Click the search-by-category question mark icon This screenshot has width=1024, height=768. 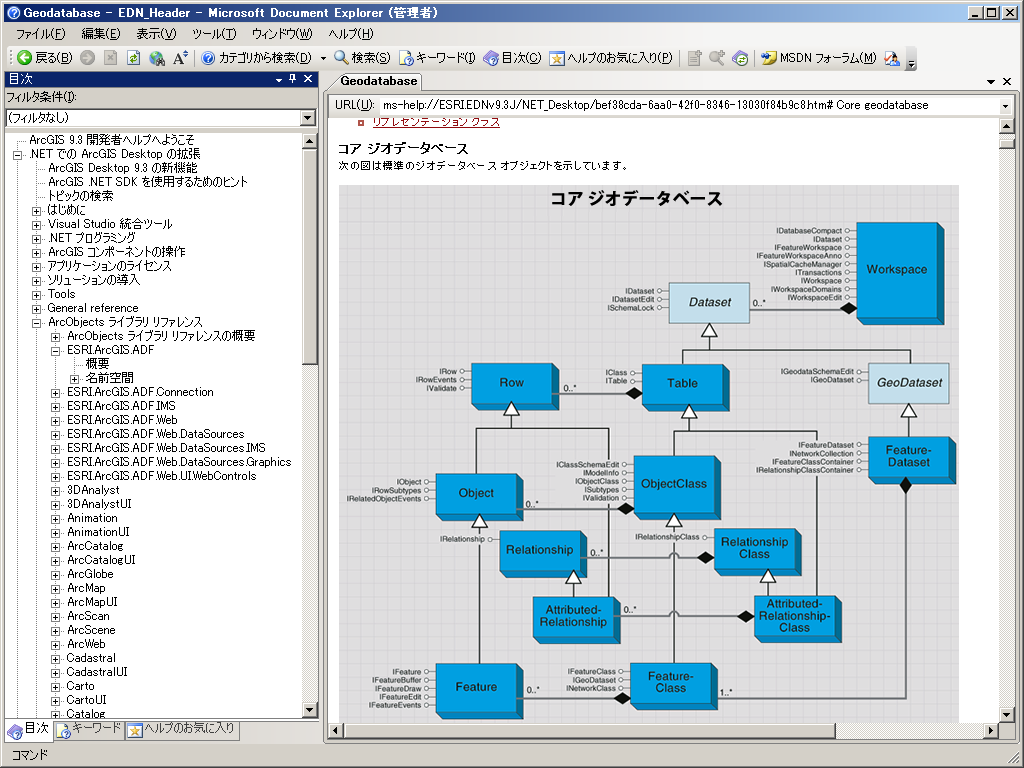click(208, 58)
